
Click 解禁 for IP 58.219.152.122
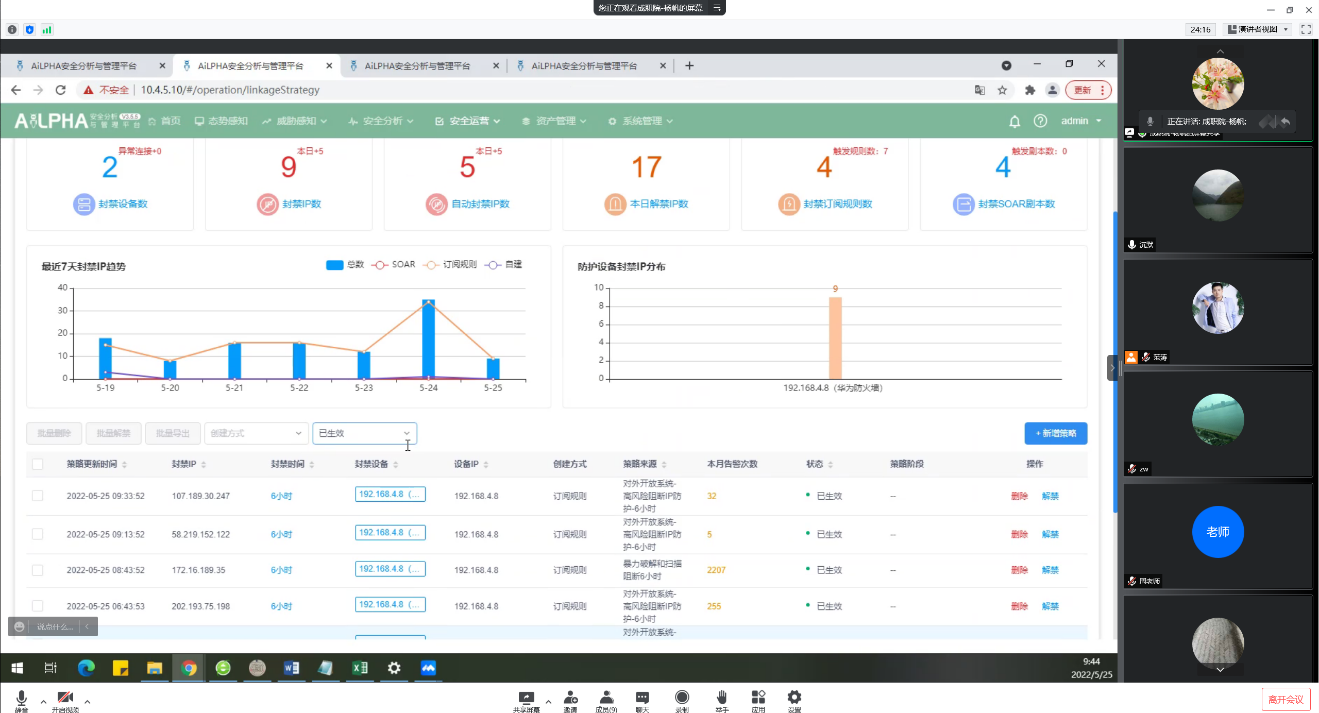coord(1050,534)
